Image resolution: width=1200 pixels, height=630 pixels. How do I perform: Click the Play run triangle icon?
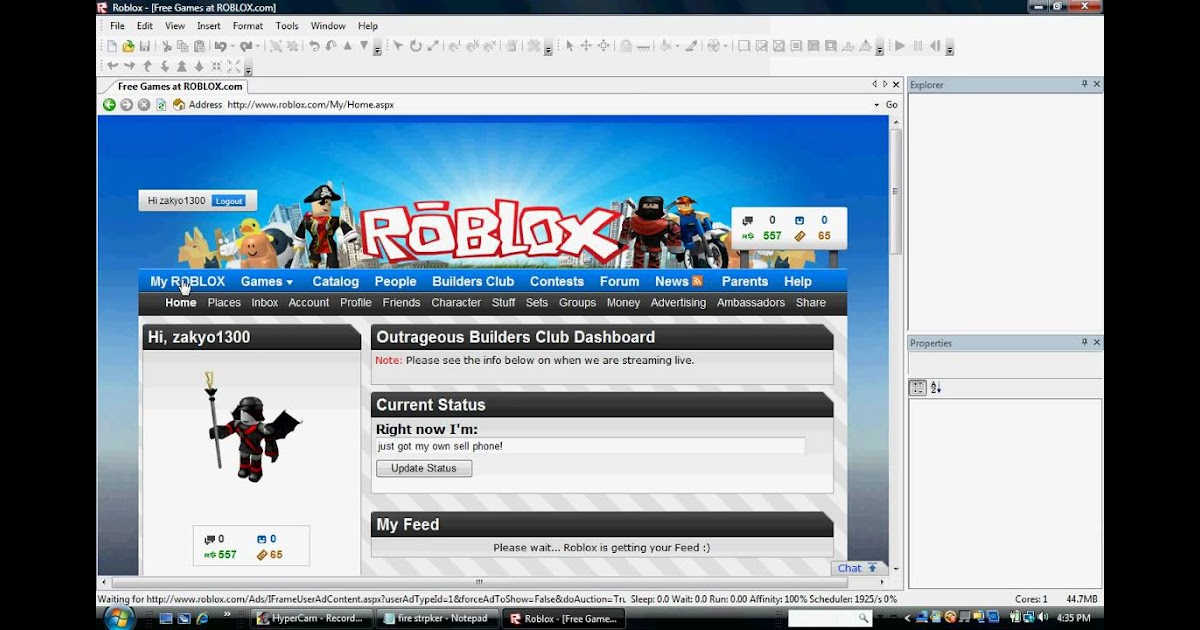pyautogui.click(x=899, y=46)
